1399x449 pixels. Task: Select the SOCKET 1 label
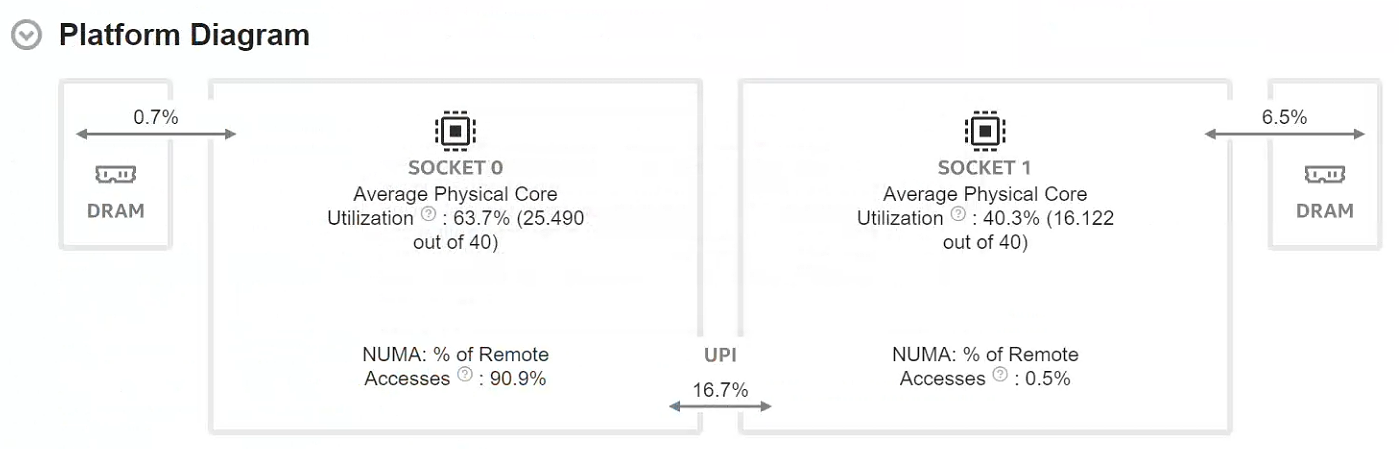pos(985,168)
